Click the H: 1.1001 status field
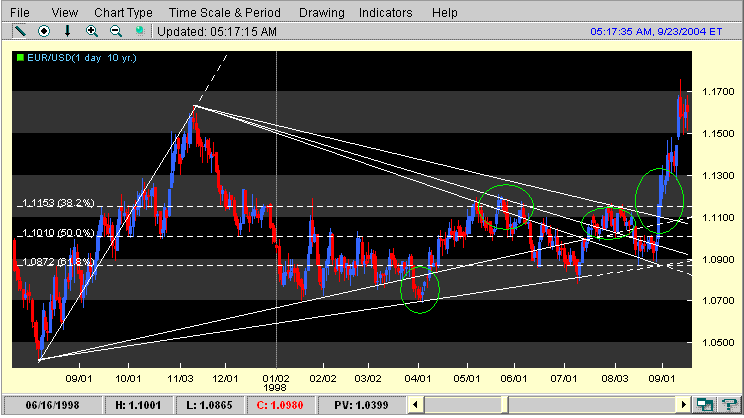The image size is (744, 418). pos(138,405)
